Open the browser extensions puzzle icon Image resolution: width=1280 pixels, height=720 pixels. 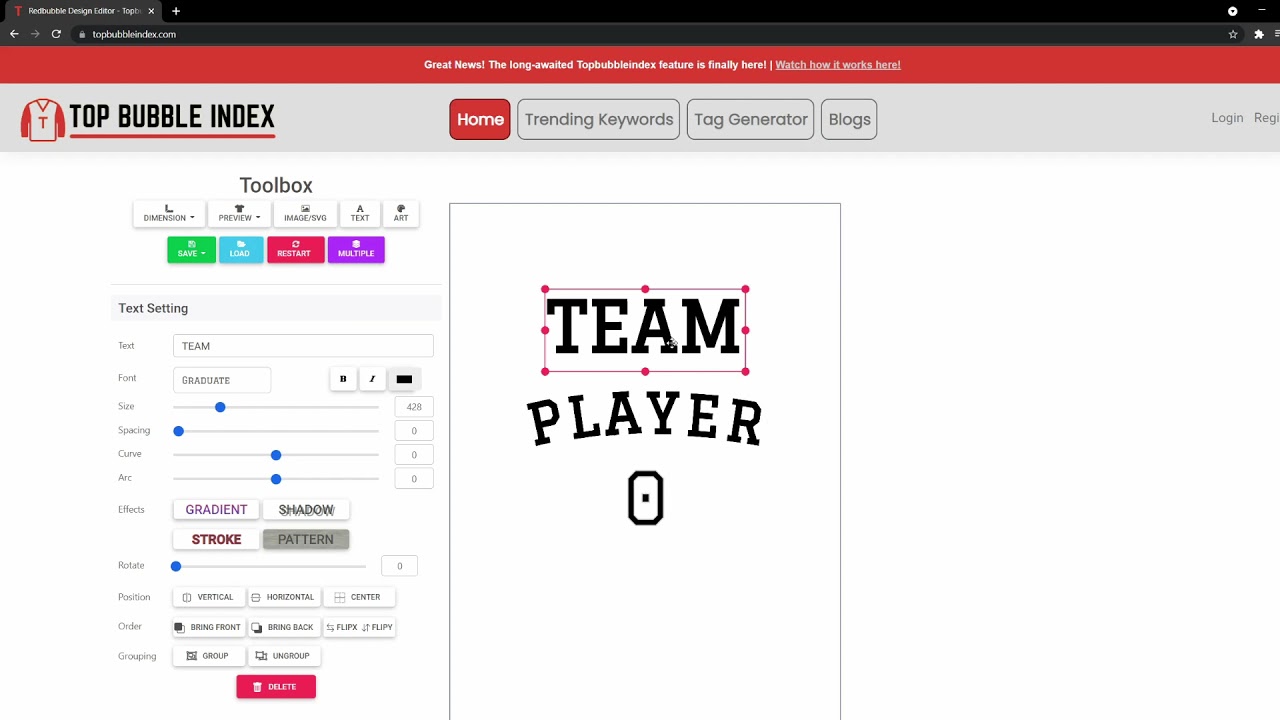click(1259, 34)
